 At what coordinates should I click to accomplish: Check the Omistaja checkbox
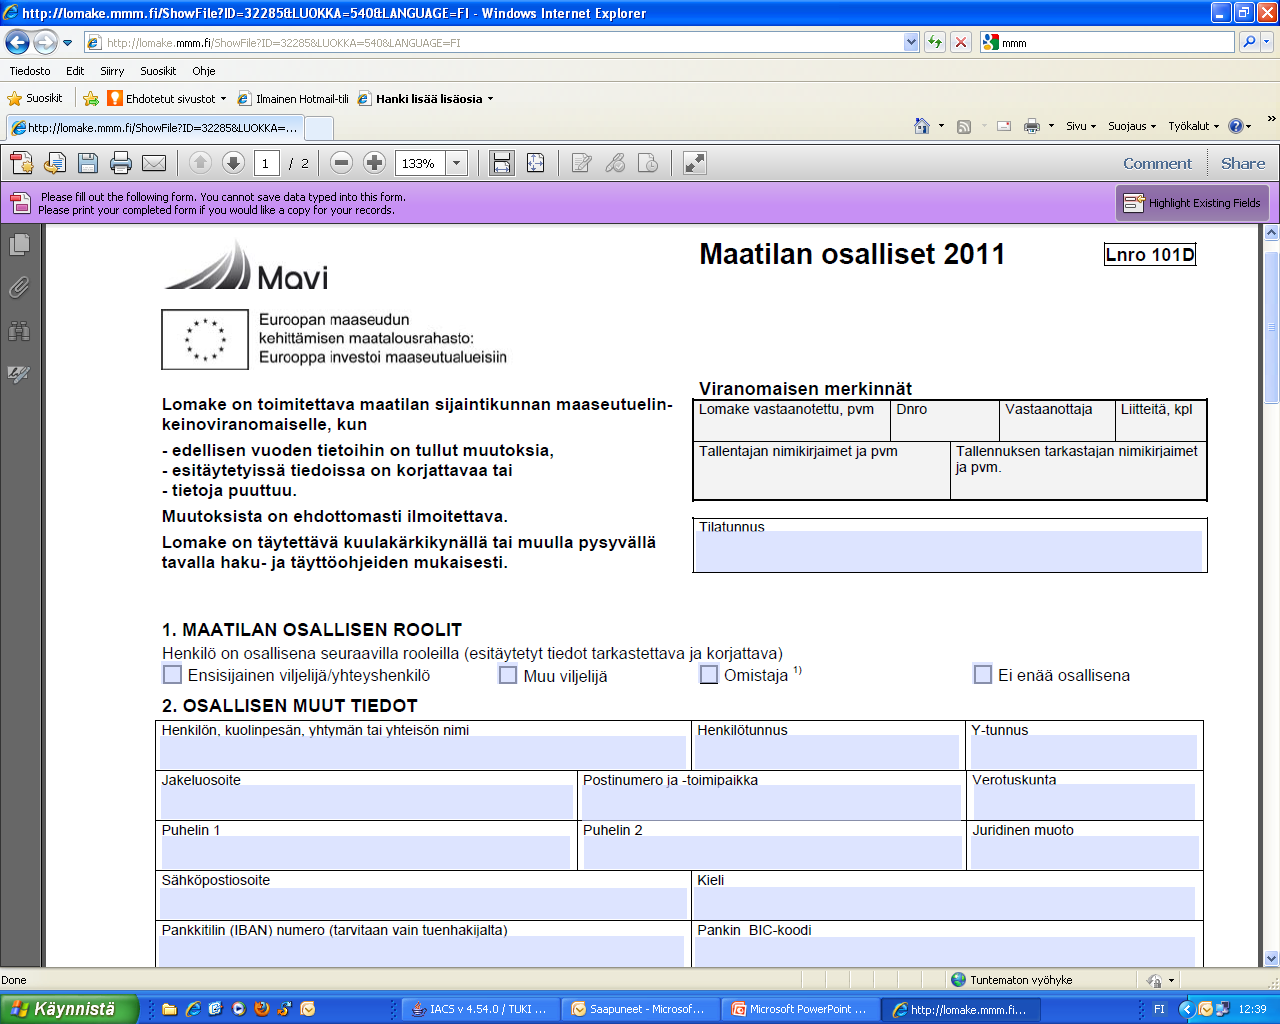click(709, 675)
